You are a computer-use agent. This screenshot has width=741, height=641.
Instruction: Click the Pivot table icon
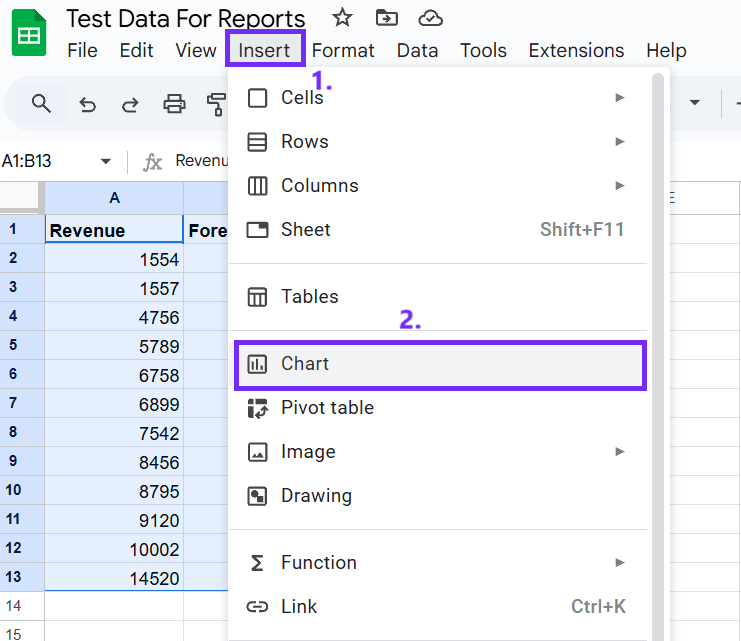click(258, 408)
